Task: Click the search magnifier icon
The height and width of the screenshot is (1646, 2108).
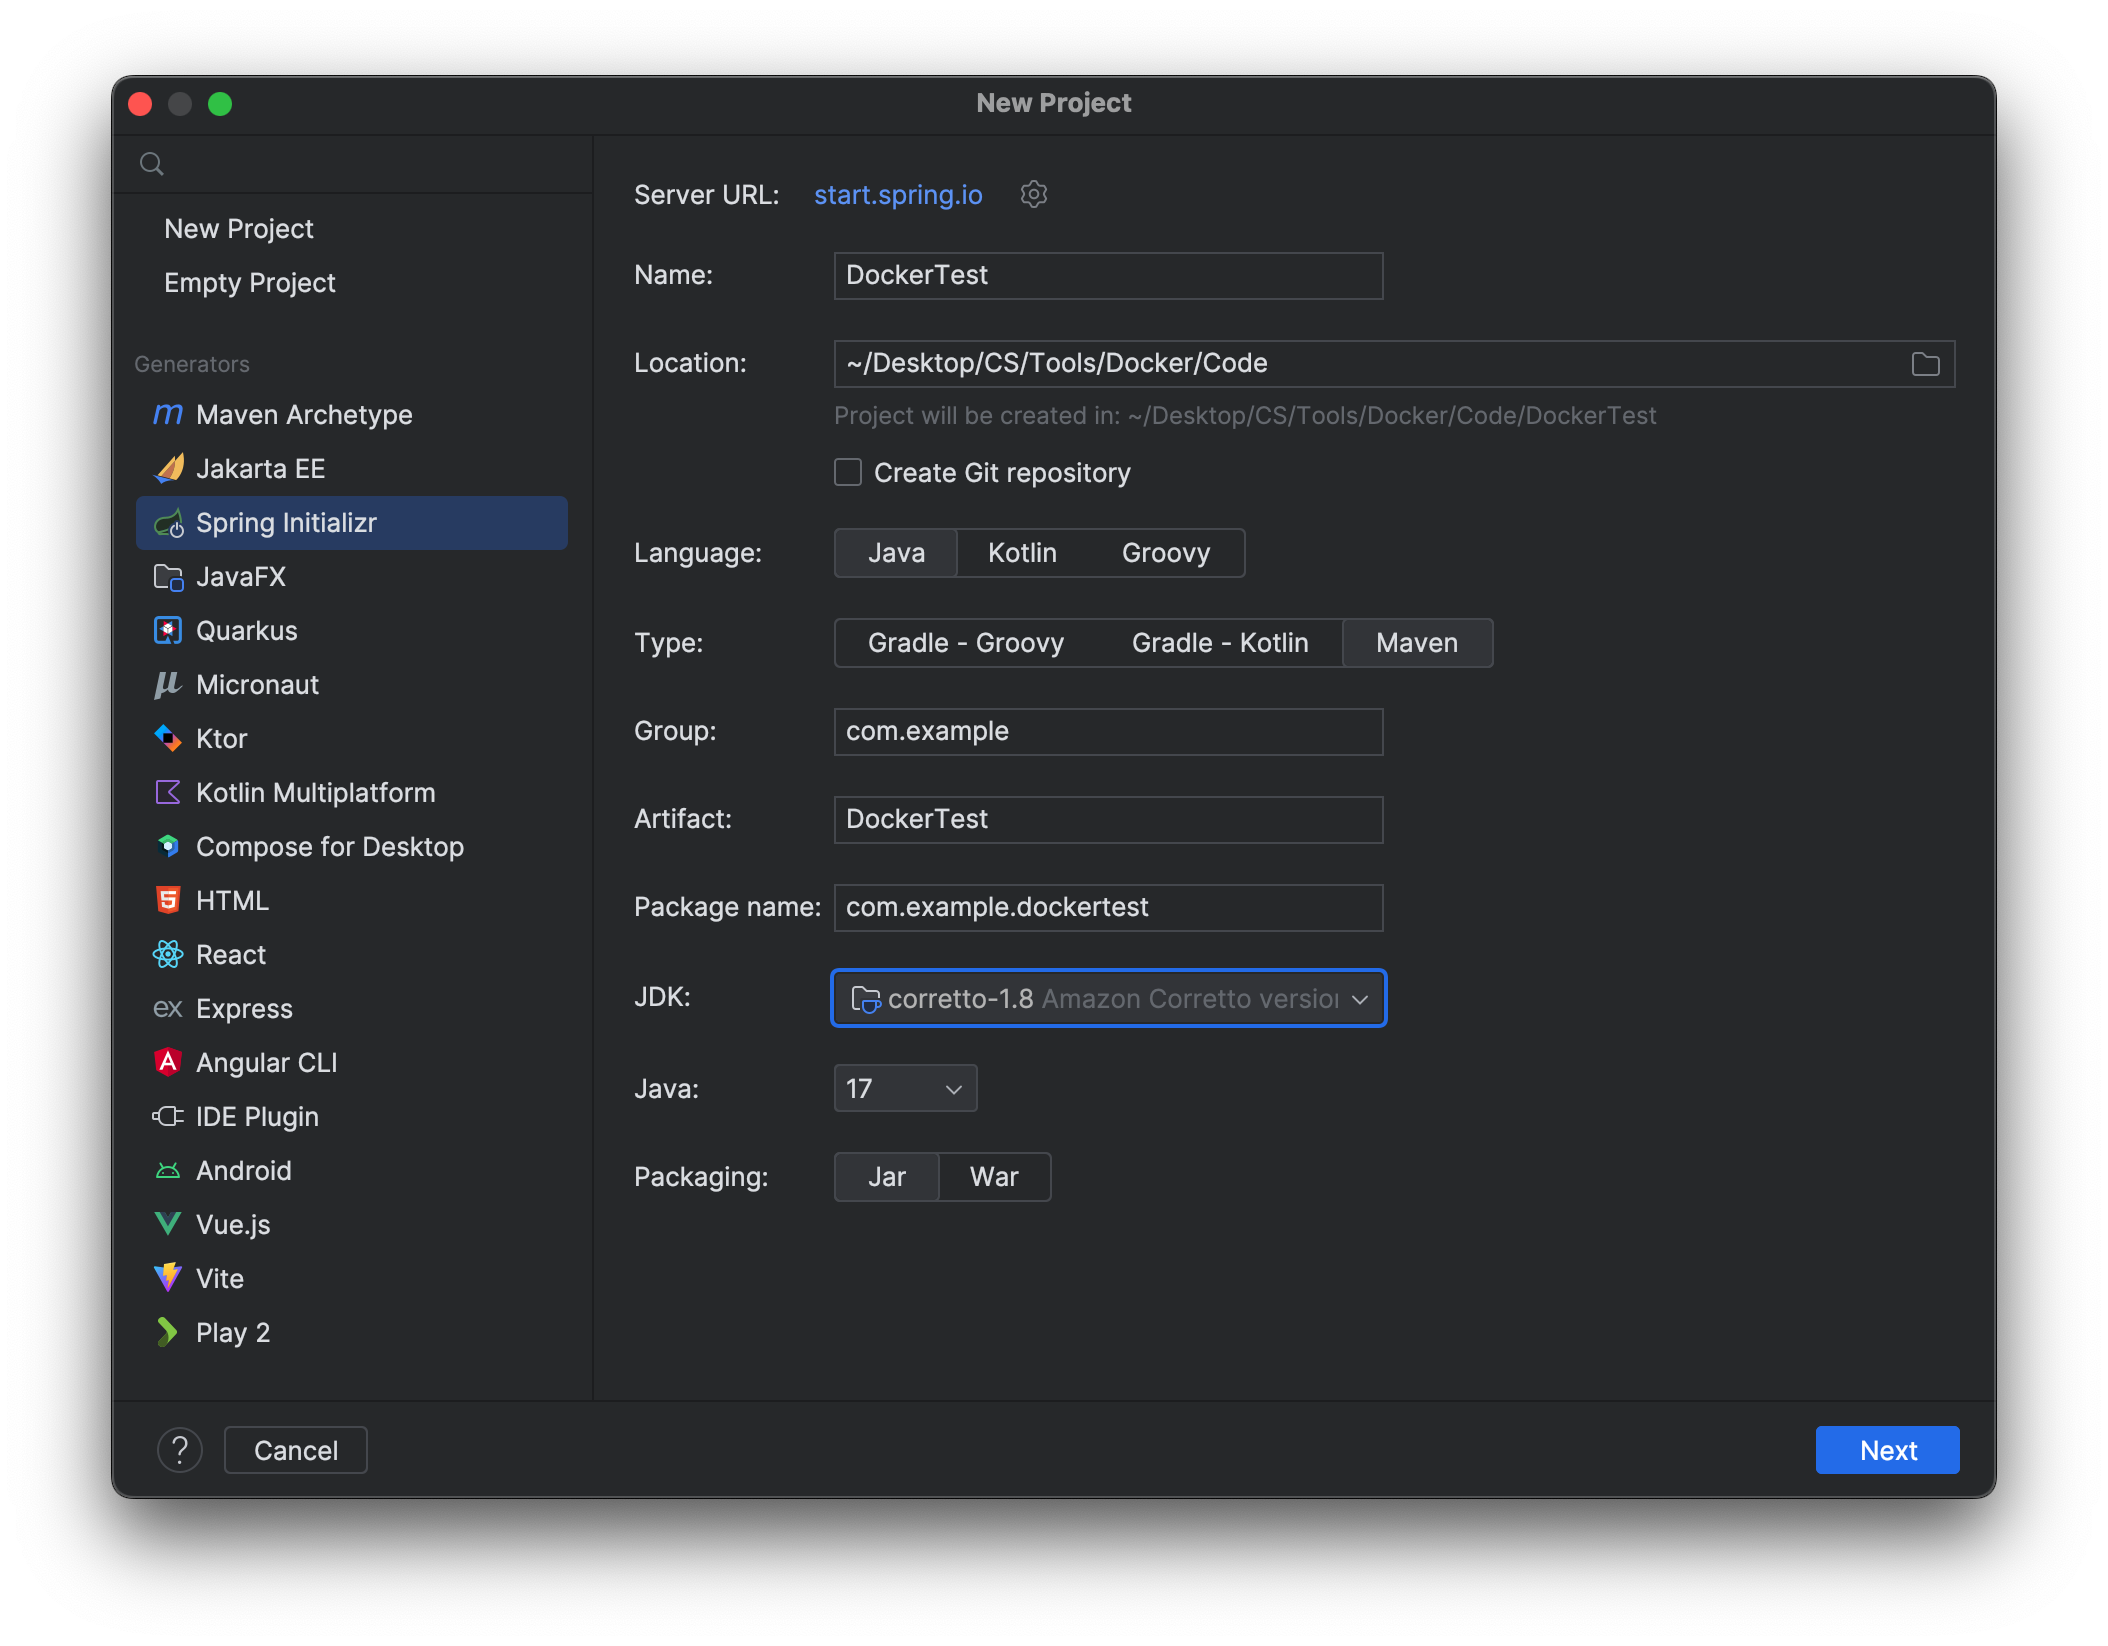Action: pyautogui.click(x=152, y=164)
